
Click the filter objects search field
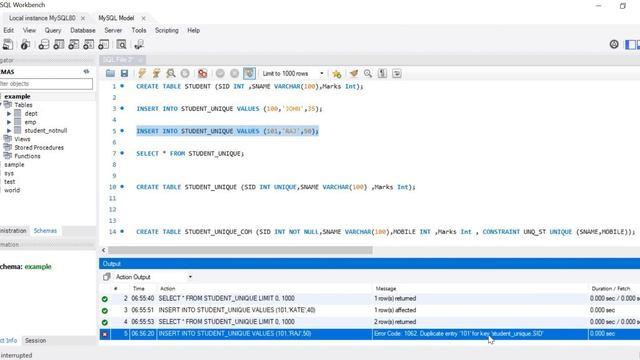pos(46,84)
